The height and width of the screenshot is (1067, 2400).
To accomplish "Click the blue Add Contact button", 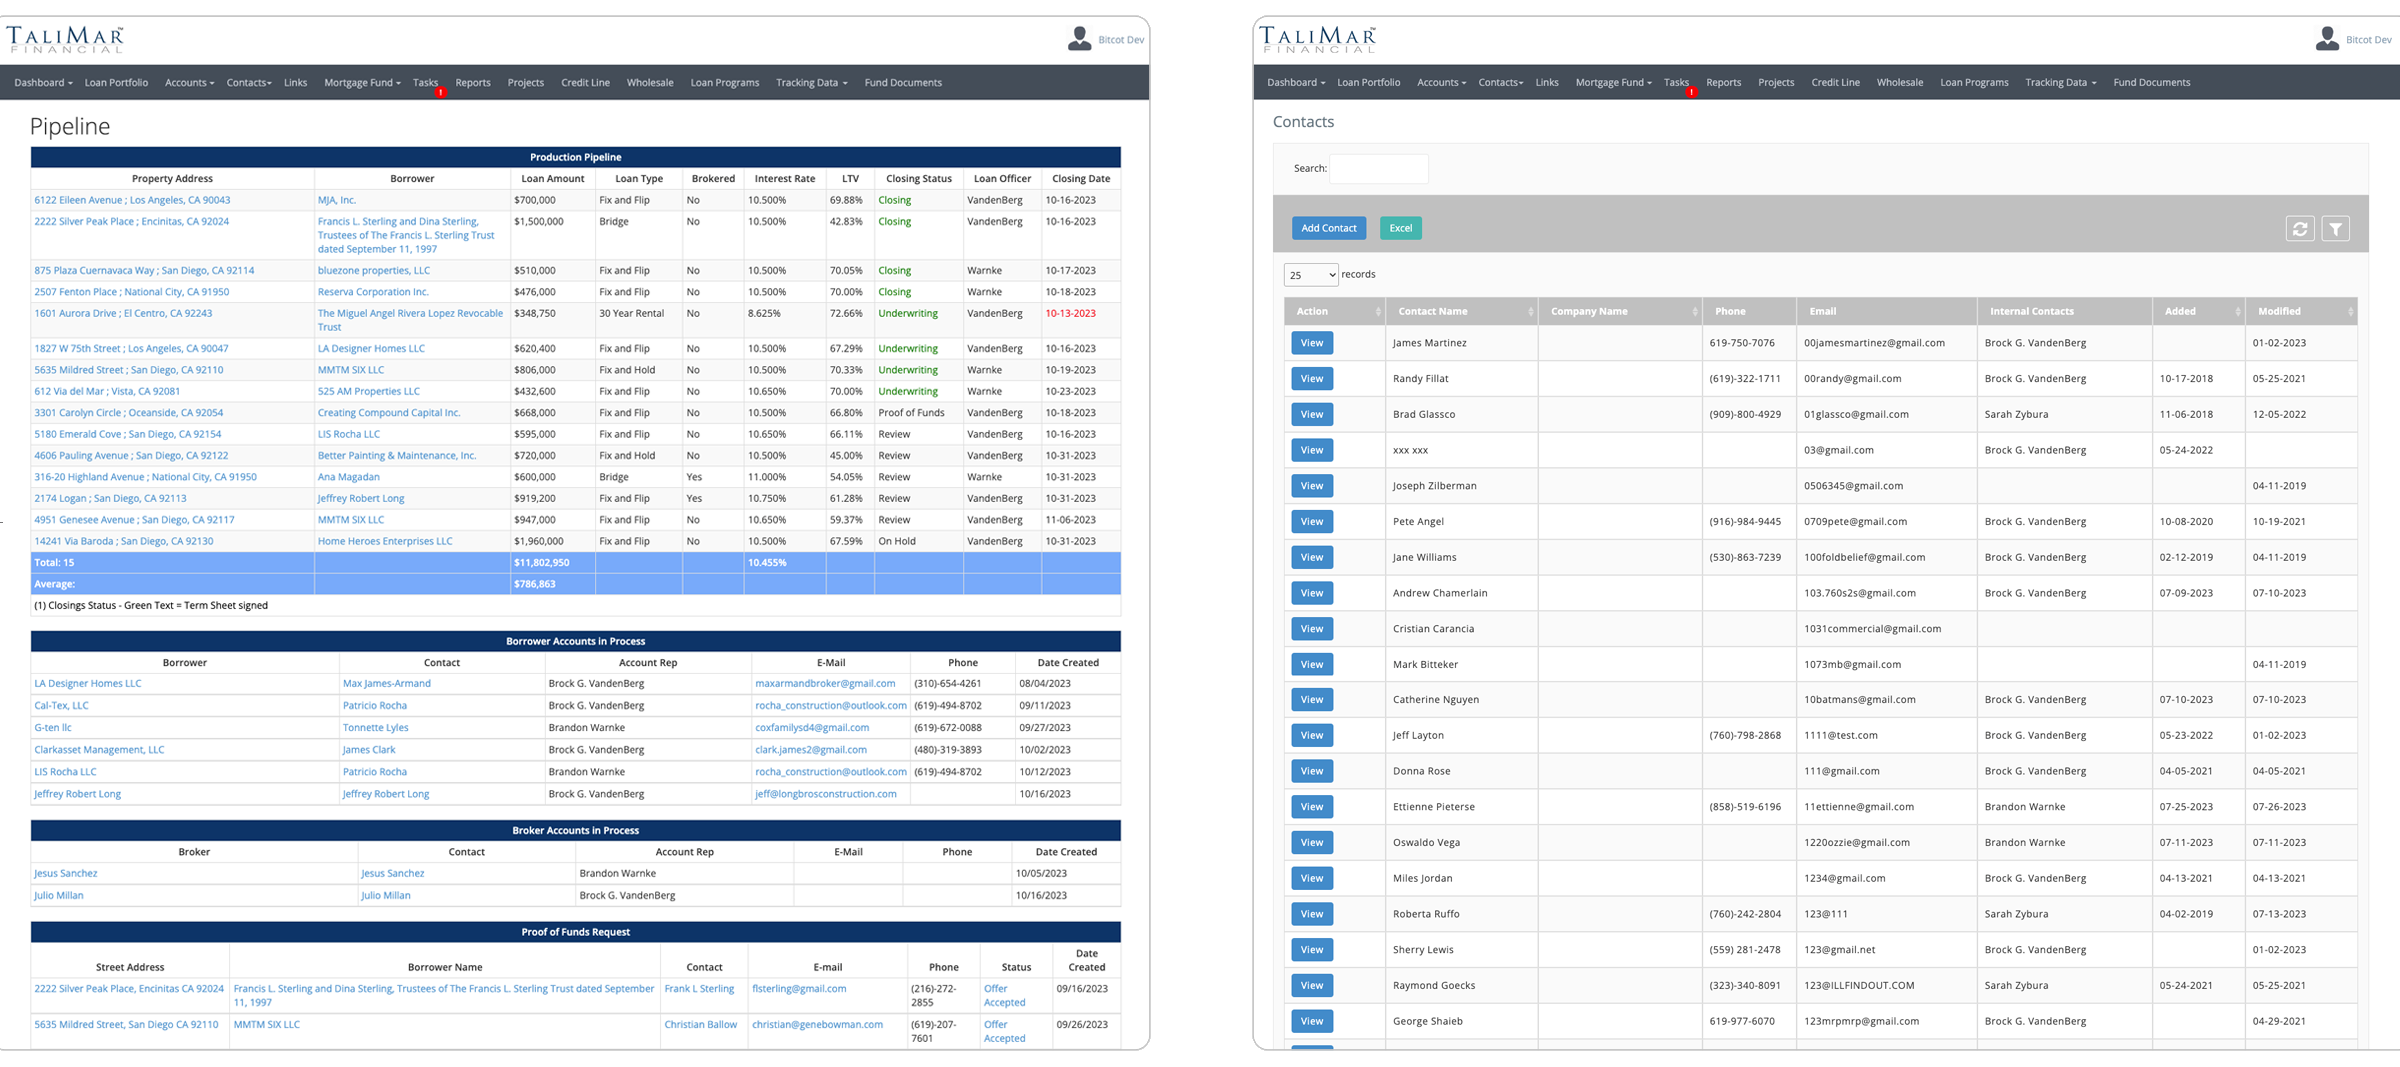I will [x=1328, y=228].
